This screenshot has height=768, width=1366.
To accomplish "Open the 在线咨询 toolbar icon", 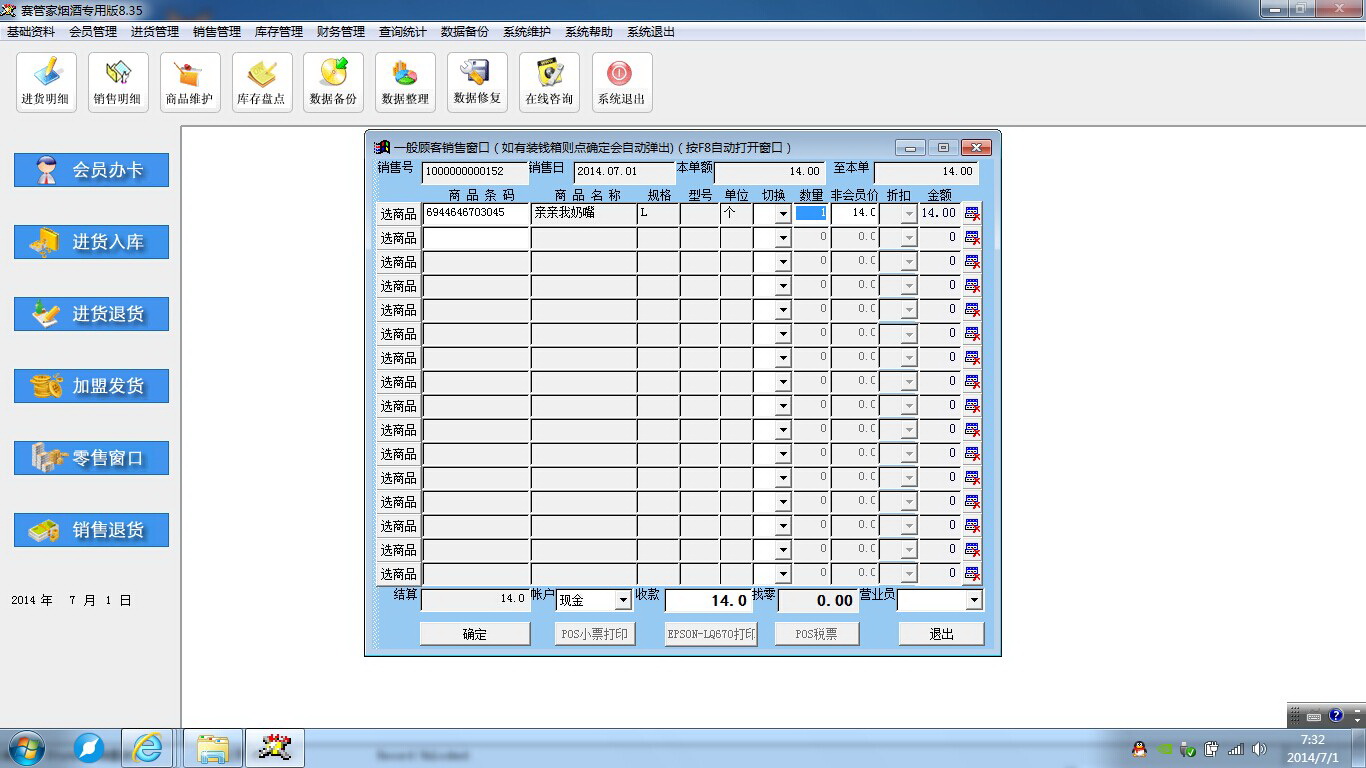I will tap(550, 82).
